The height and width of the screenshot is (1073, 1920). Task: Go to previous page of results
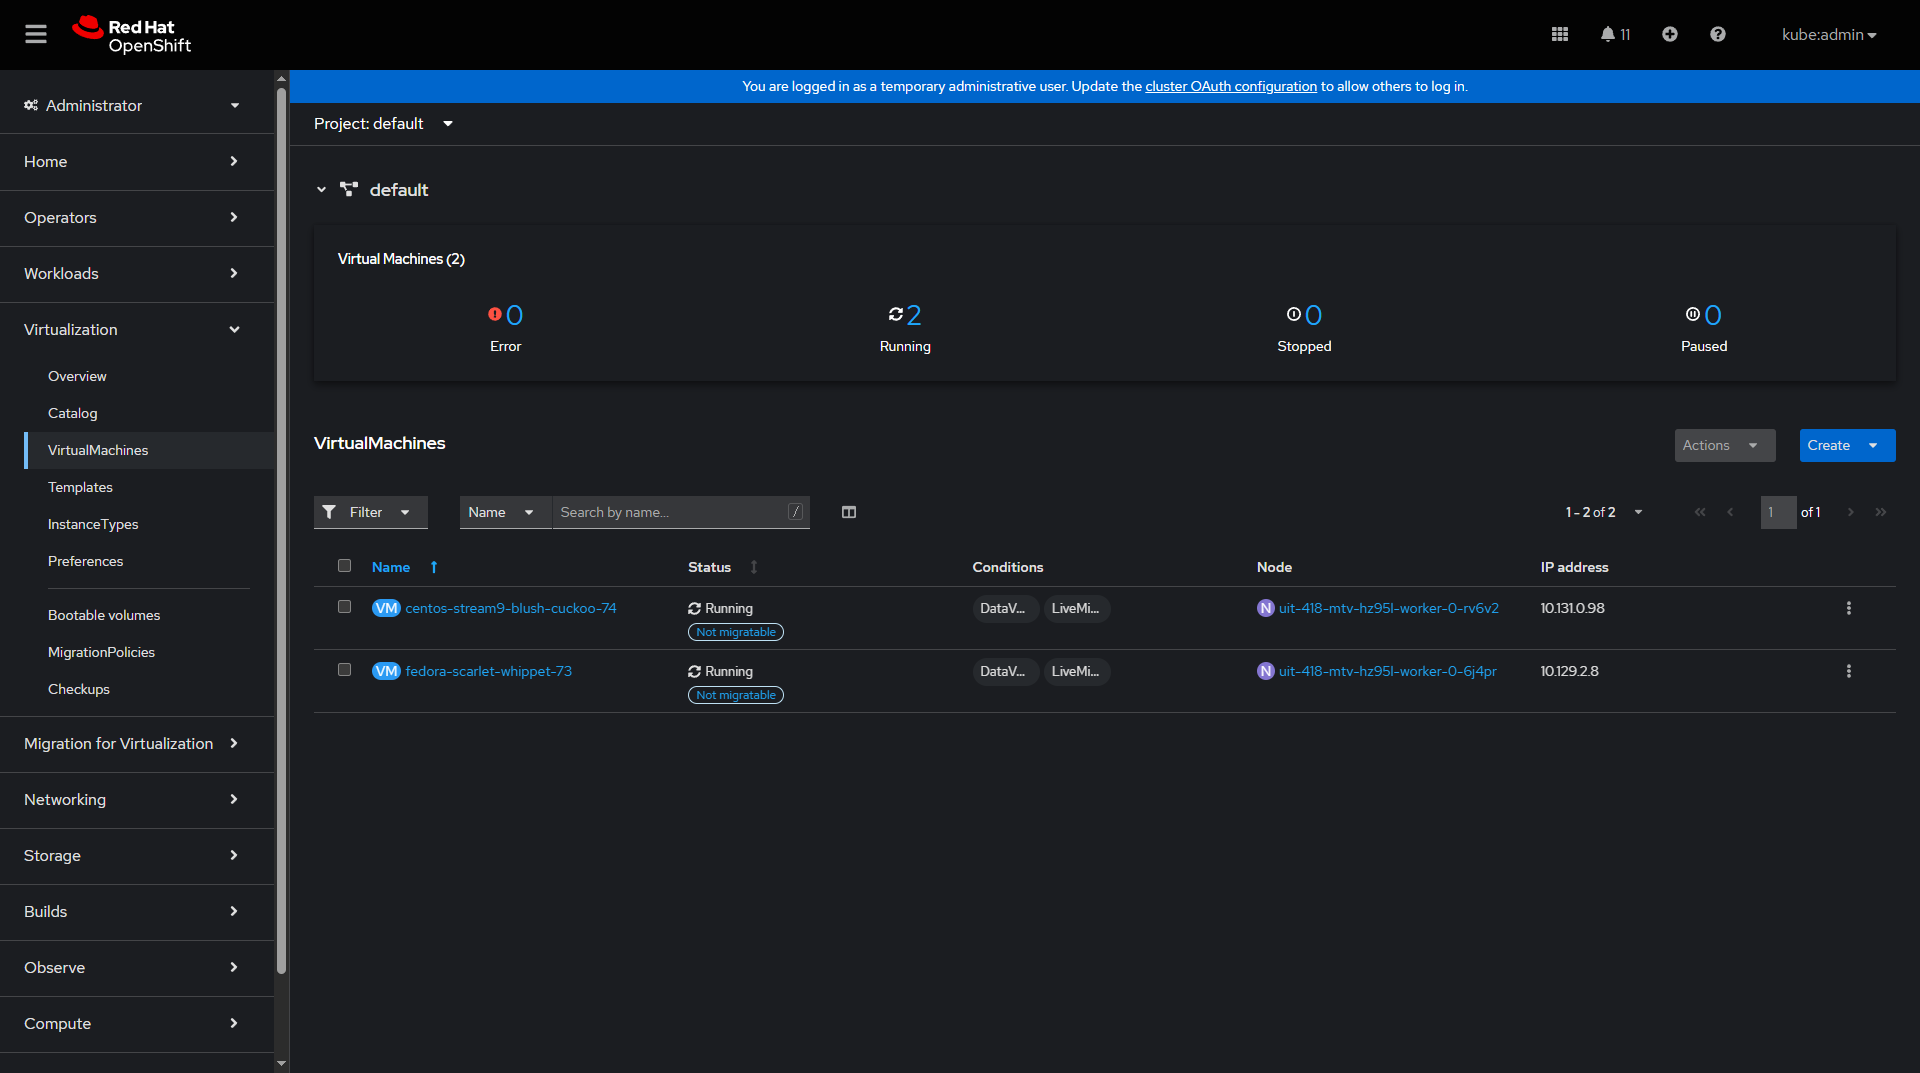[1730, 512]
